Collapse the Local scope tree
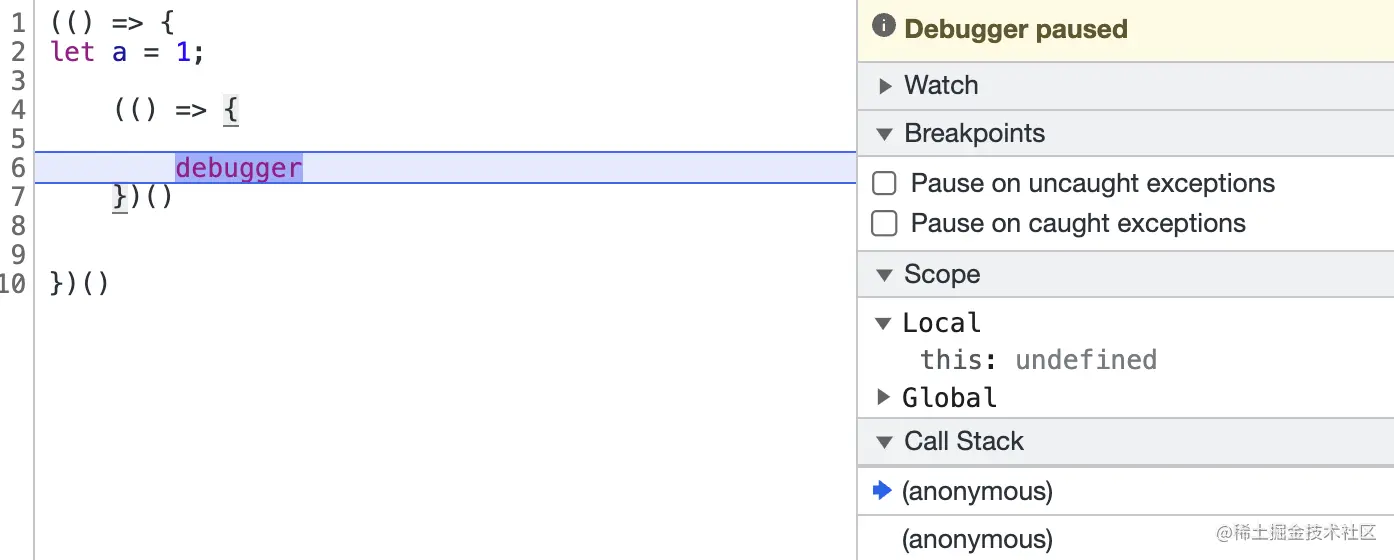The image size is (1394, 560). coord(883,324)
